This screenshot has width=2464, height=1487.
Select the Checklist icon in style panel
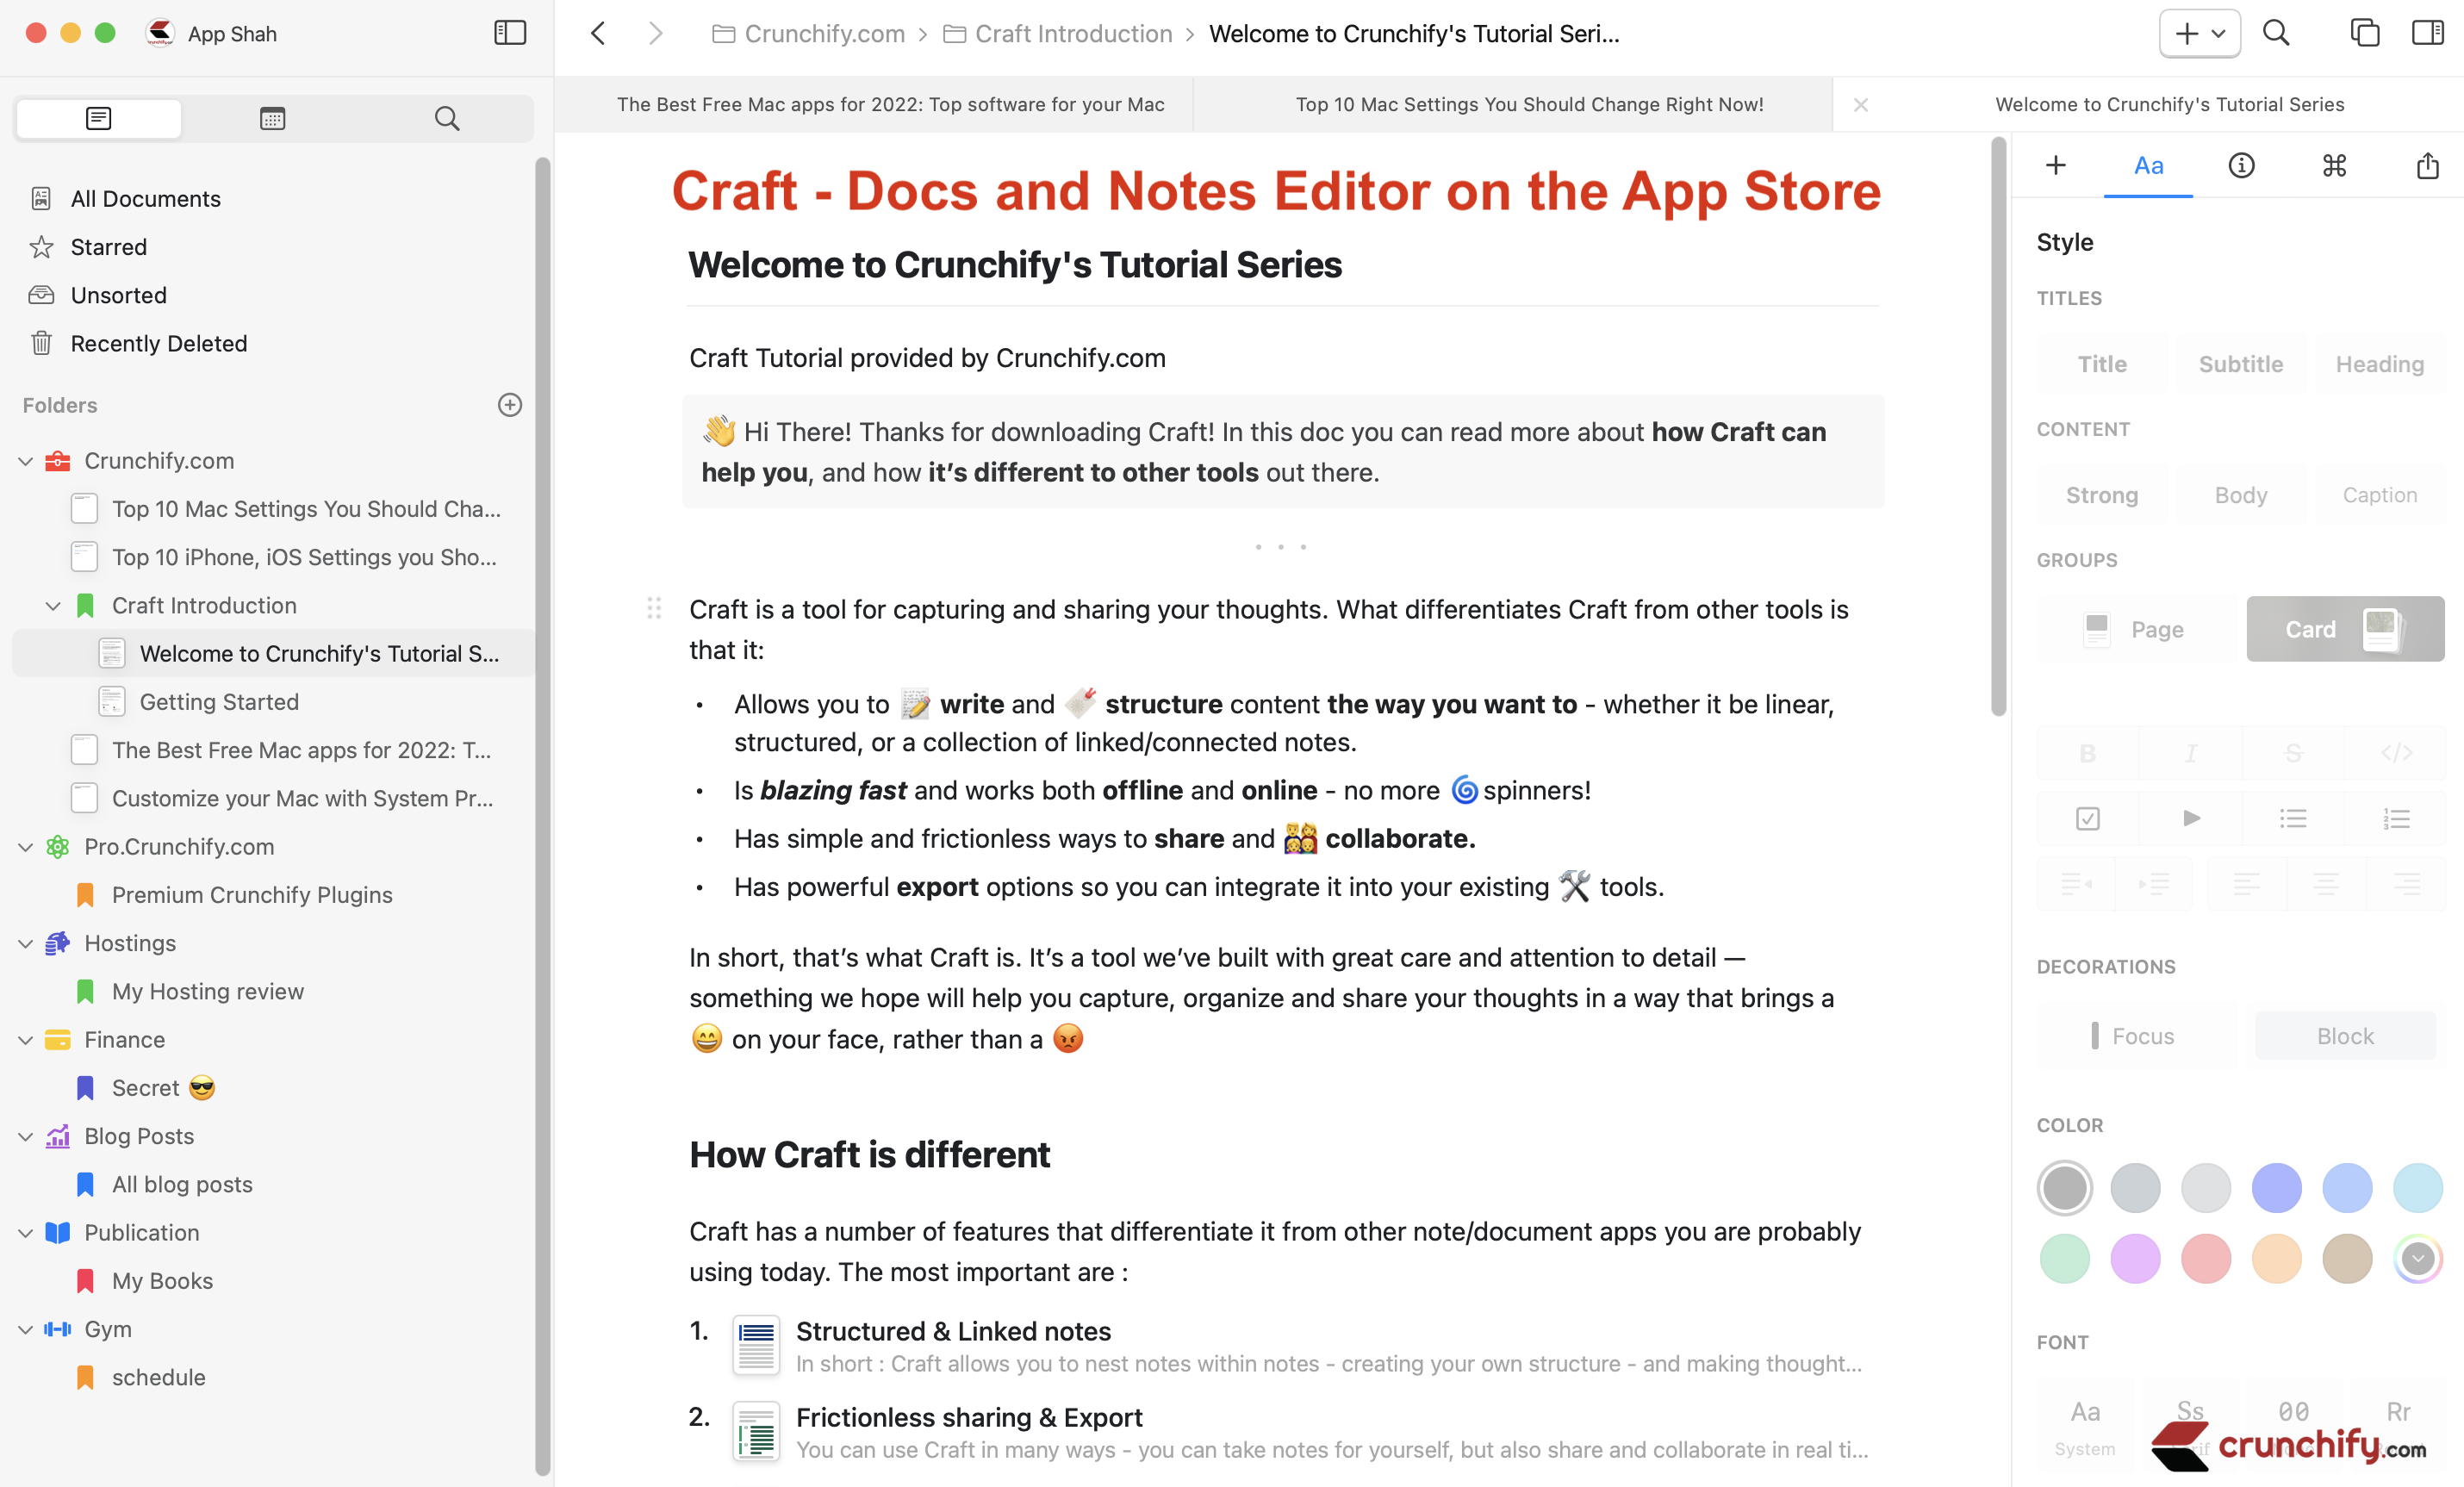pos(2088,818)
